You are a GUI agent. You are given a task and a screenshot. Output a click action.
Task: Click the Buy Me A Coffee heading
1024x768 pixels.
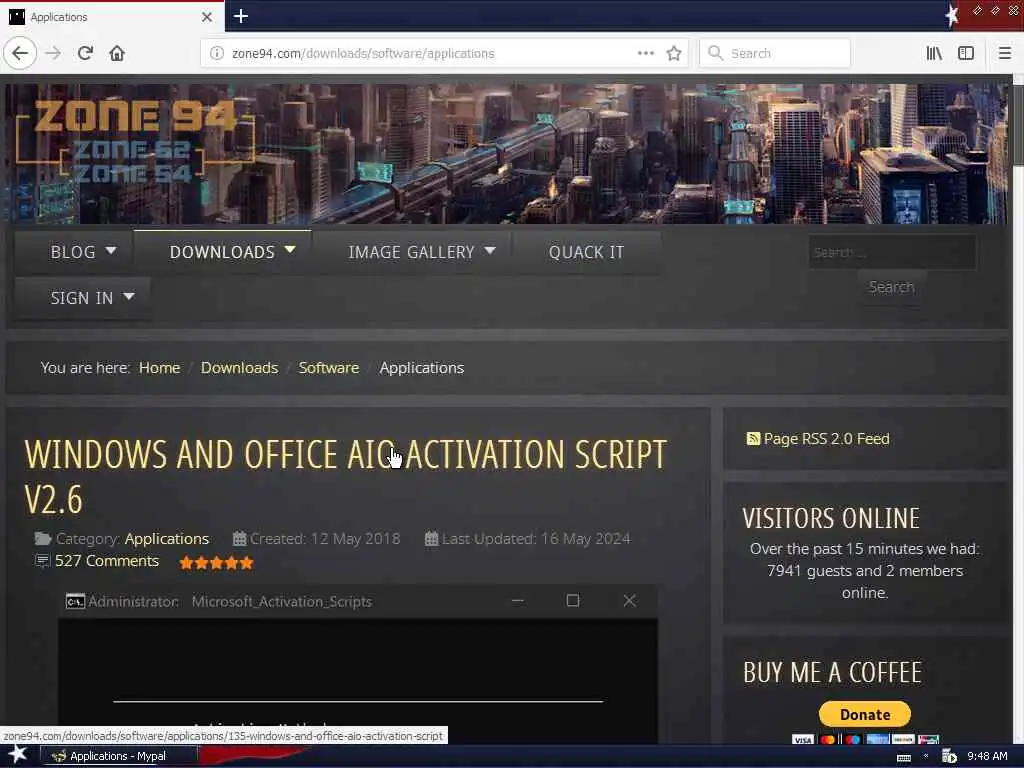833,672
